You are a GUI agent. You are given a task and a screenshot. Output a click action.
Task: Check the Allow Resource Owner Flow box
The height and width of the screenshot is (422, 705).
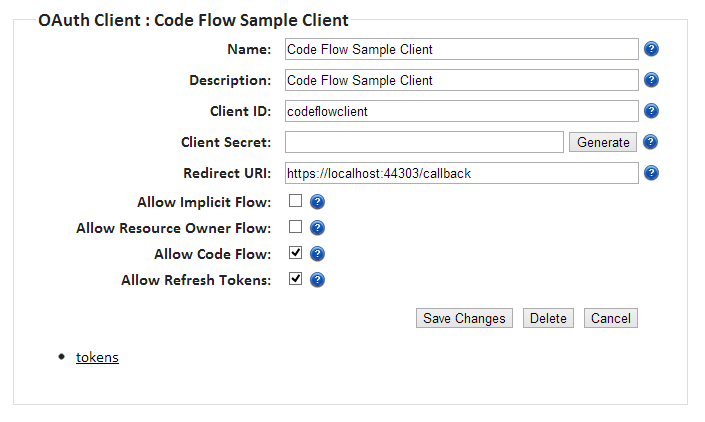point(296,227)
